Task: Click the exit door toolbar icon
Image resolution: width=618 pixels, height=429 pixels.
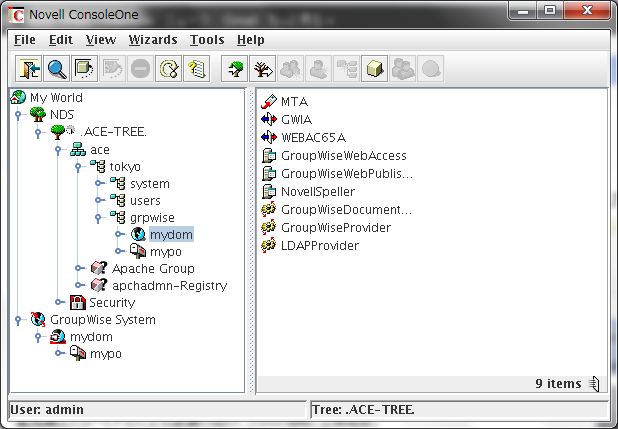Action: tap(29, 69)
